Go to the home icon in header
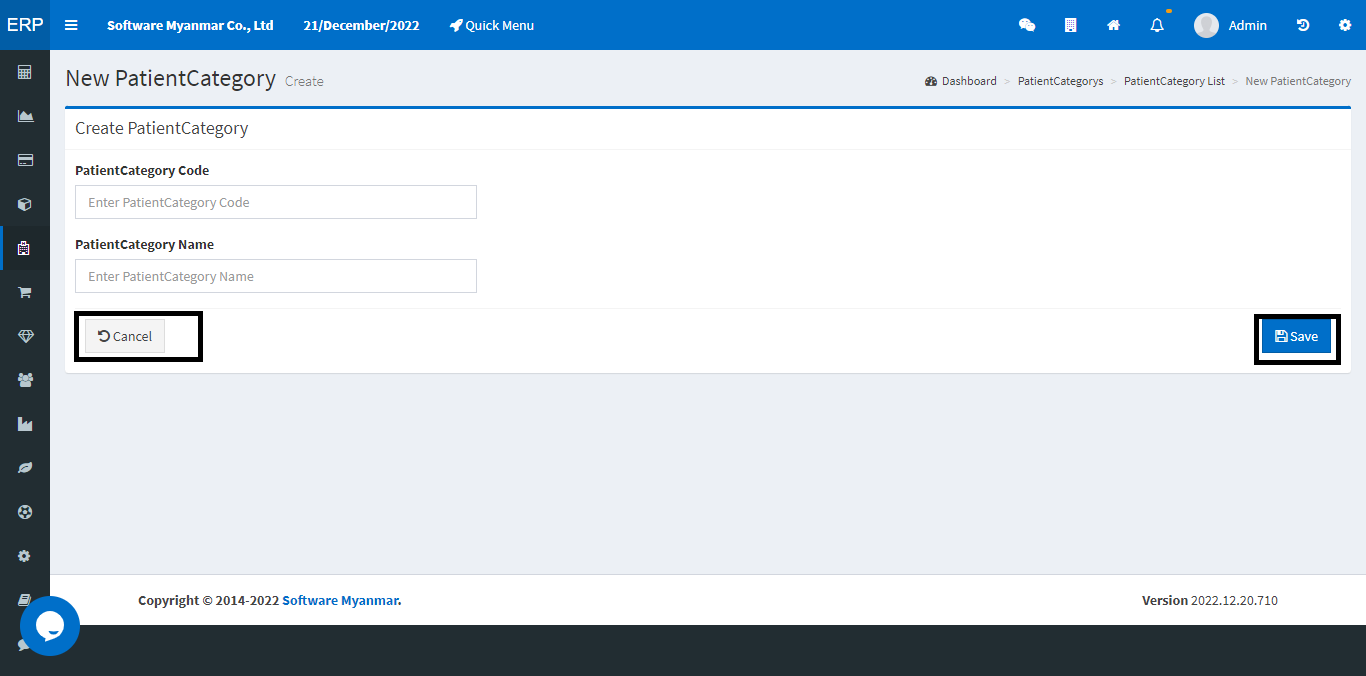This screenshot has height=676, width=1366. [x=1113, y=25]
